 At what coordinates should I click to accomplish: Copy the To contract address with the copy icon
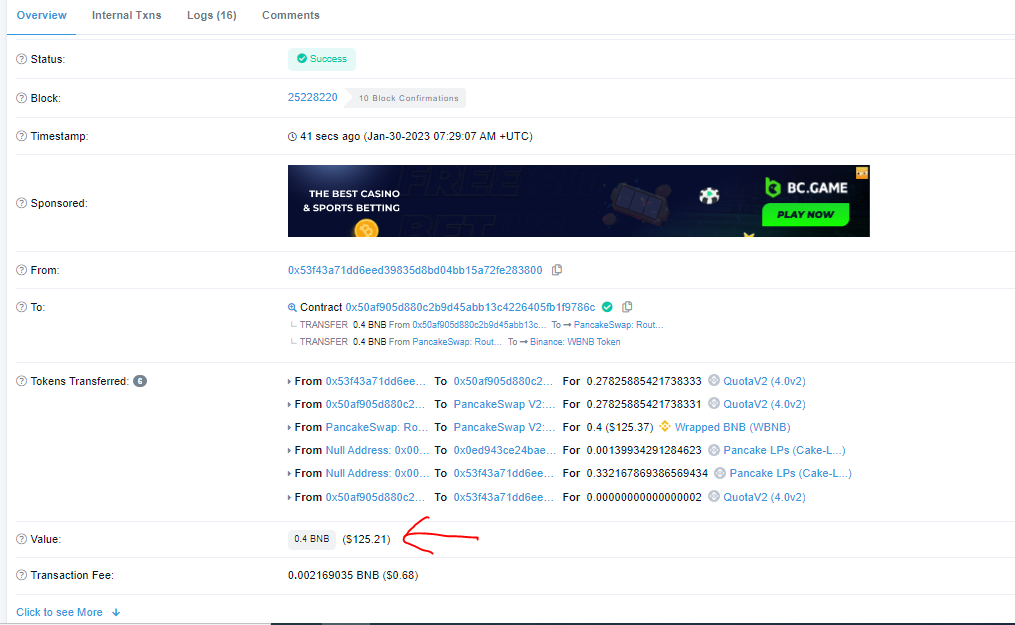point(627,307)
